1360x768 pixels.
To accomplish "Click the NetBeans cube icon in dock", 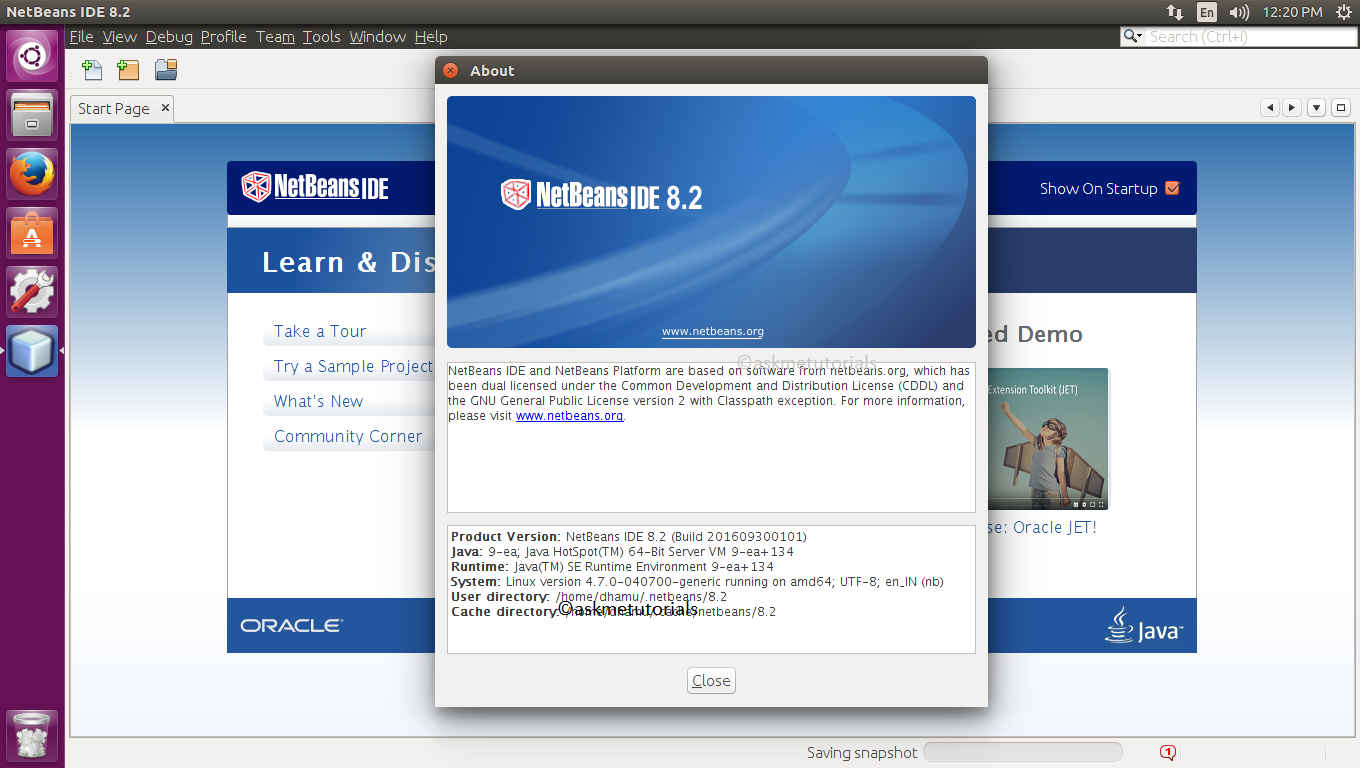I will 32,351.
